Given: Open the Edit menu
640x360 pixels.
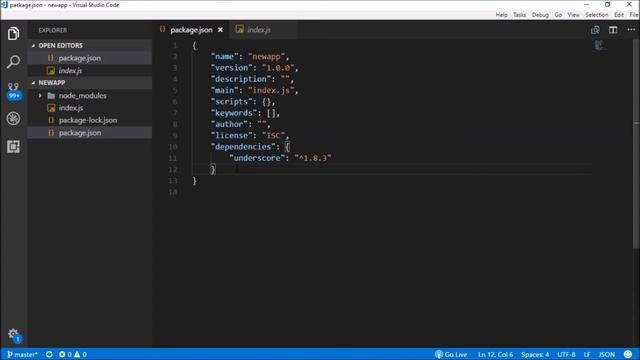Looking at the screenshot, I should coord(619,15).
